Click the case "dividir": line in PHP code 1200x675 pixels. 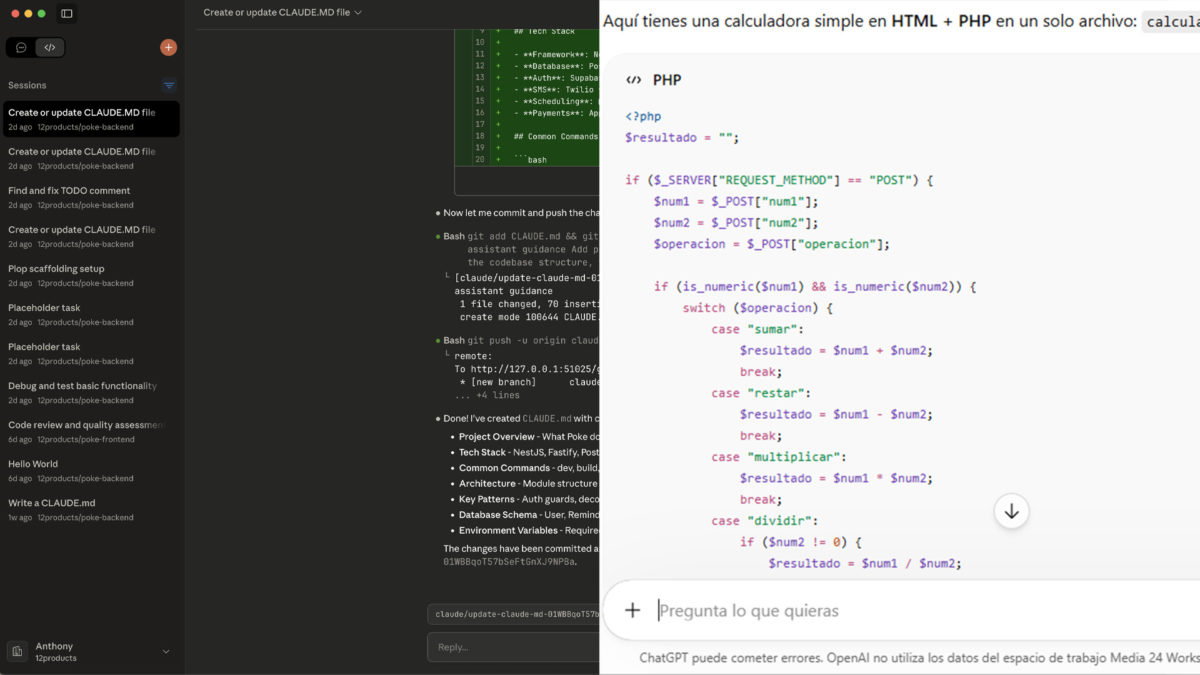click(x=765, y=521)
